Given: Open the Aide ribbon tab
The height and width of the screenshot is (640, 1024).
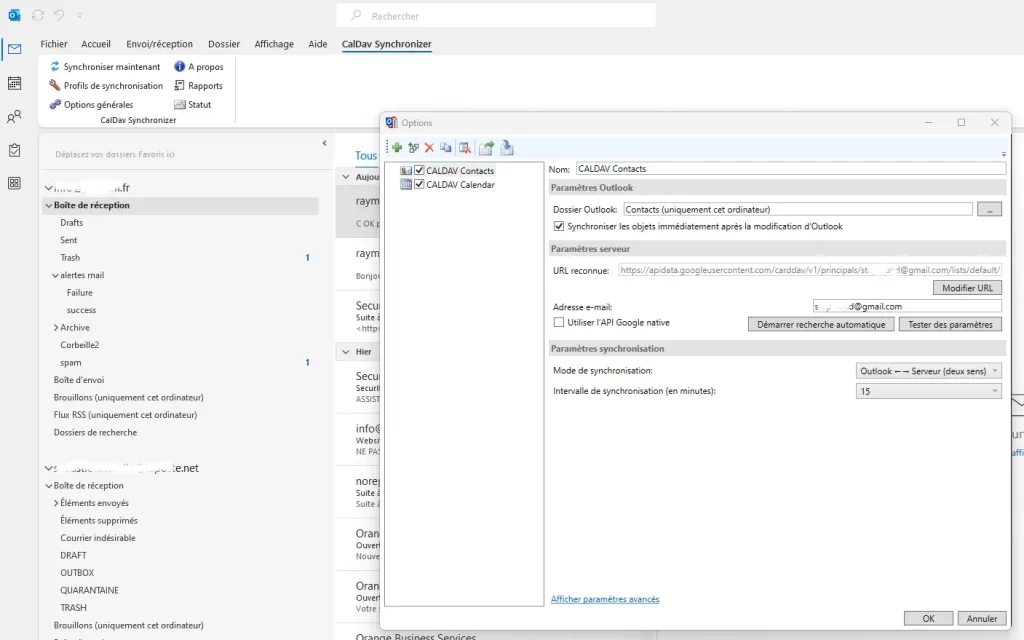Looking at the screenshot, I should point(318,44).
